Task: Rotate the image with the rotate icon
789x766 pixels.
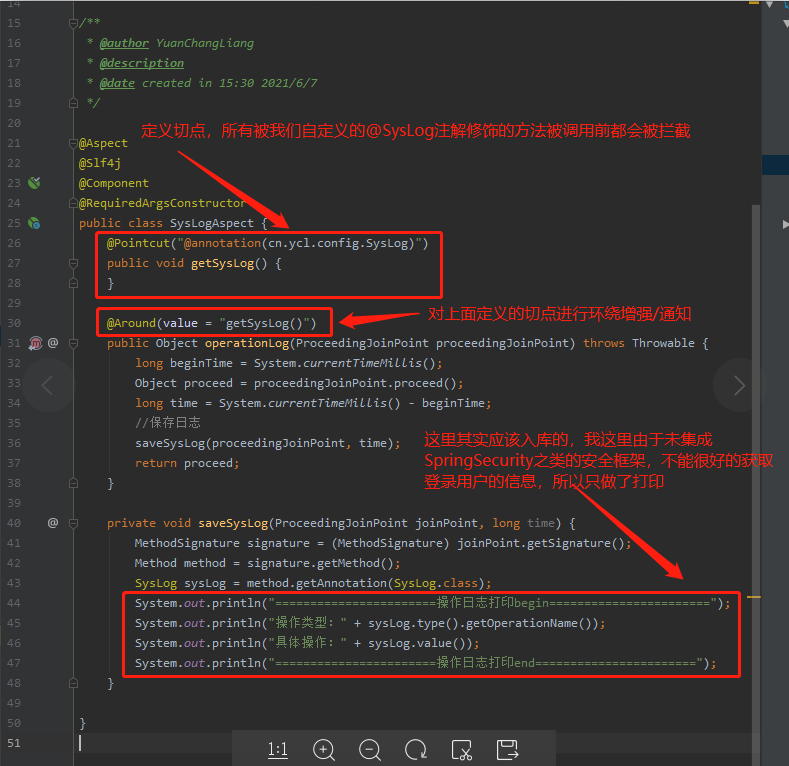Action: [416, 749]
